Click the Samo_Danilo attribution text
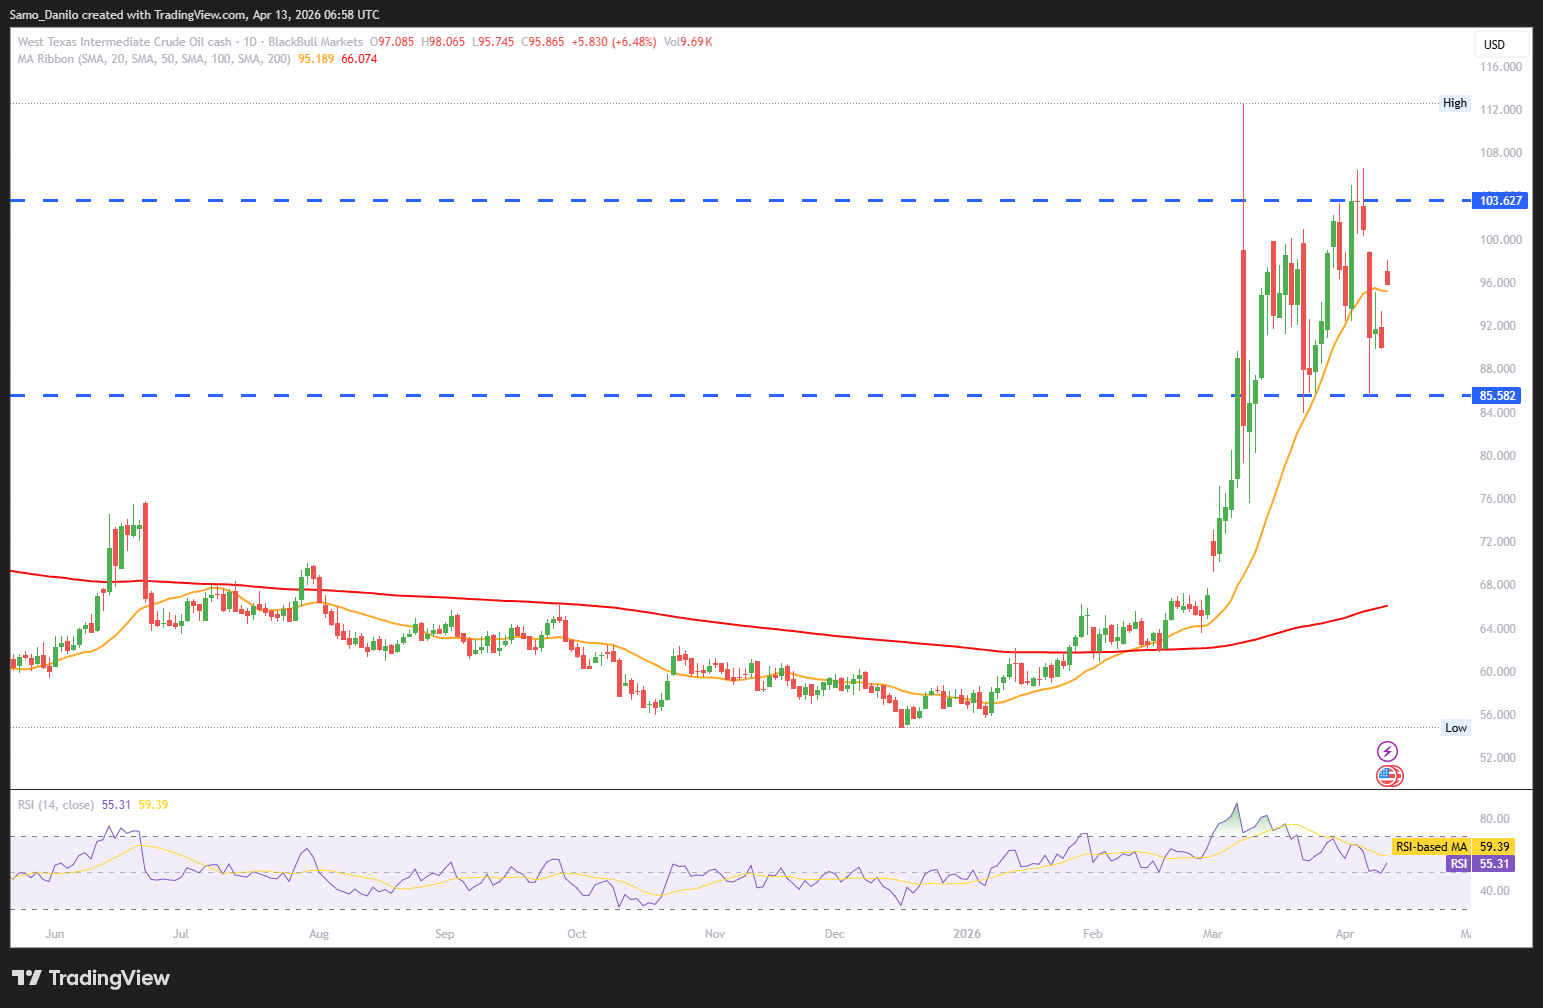The height and width of the screenshot is (1008, 1543). pos(46,15)
